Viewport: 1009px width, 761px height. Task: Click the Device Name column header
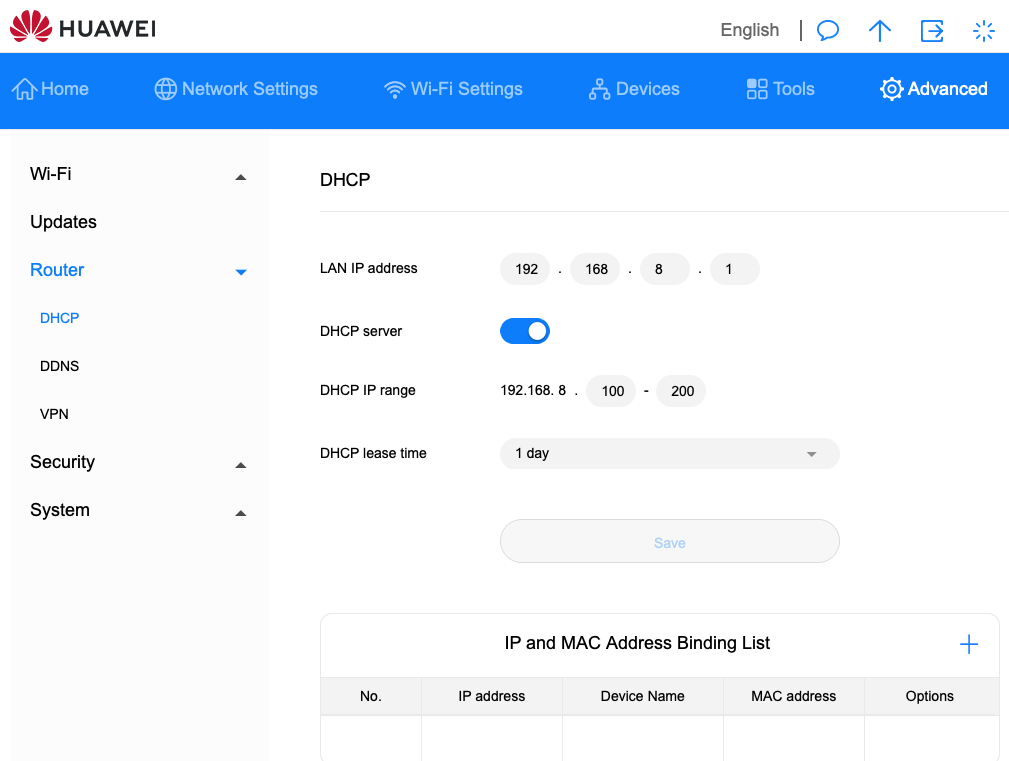pos(642,696)
